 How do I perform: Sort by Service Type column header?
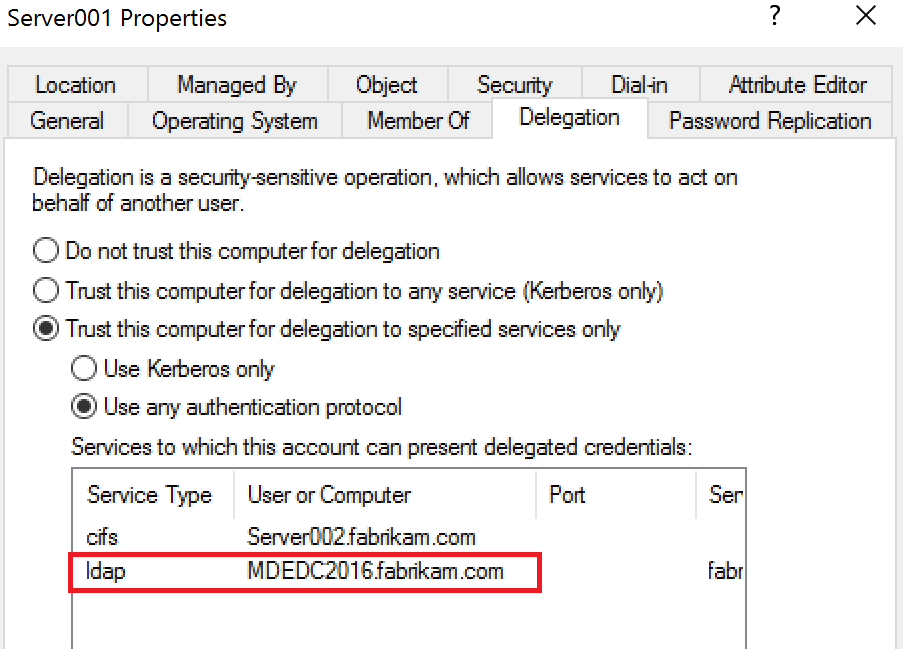150,495
